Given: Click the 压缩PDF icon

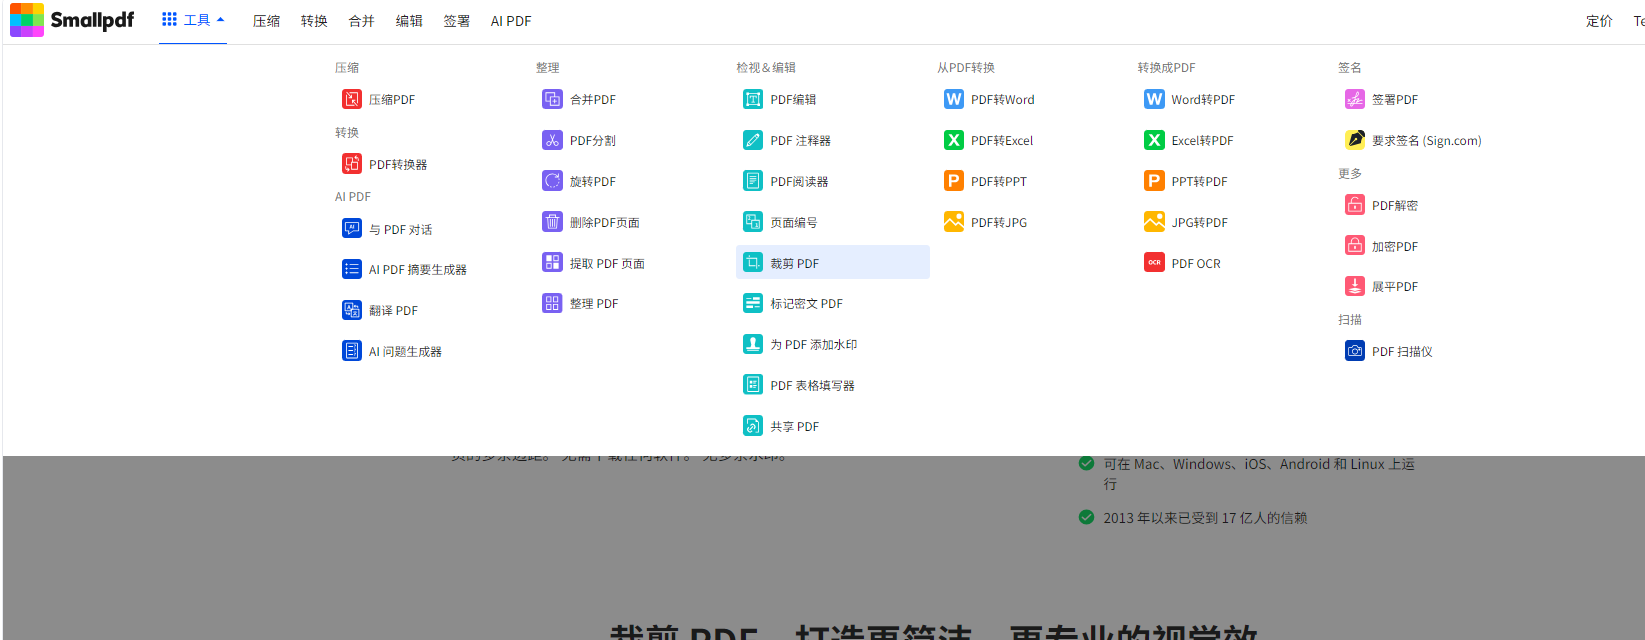Looking at the screenshot, I should [x=352, y=99].
